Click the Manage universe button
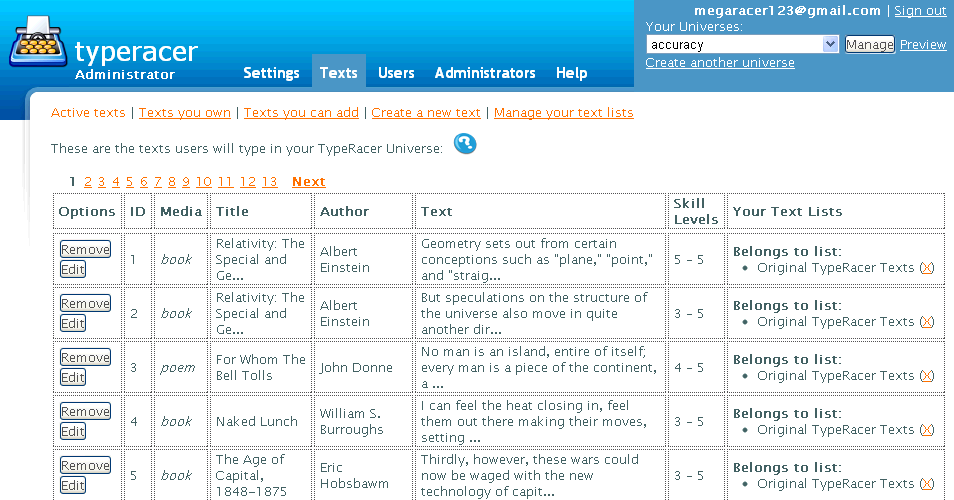Image resolution: width=954 pixels, height=500 pixels. coord(869,45)
